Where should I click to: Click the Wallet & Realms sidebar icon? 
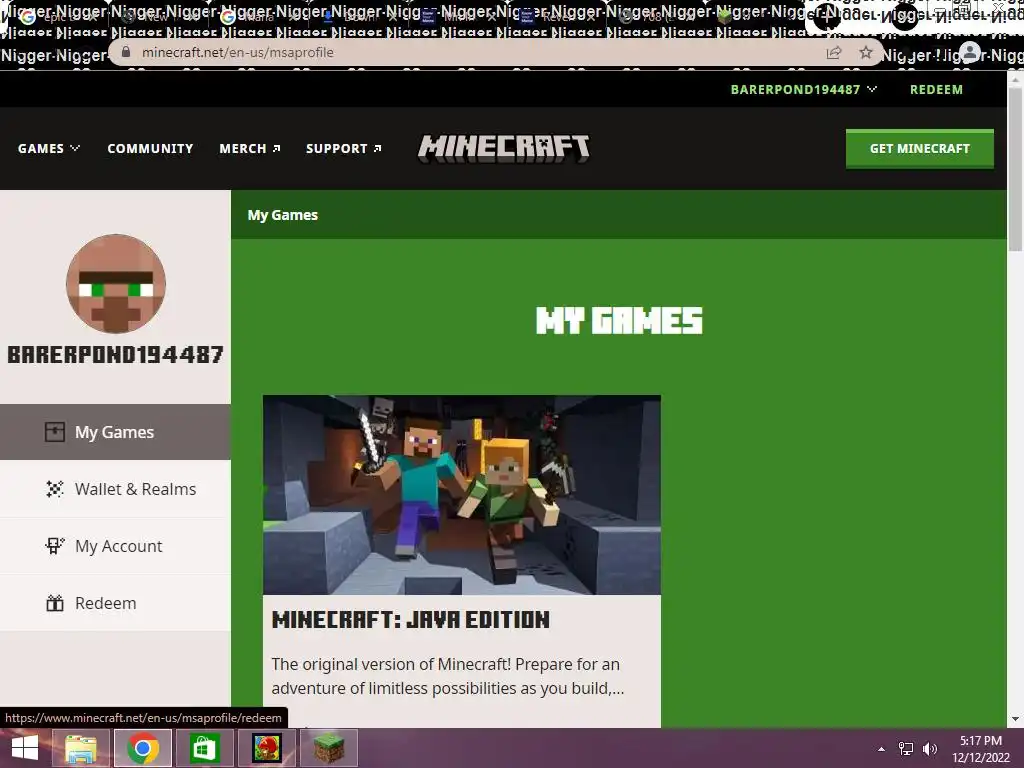coord(55,488)
